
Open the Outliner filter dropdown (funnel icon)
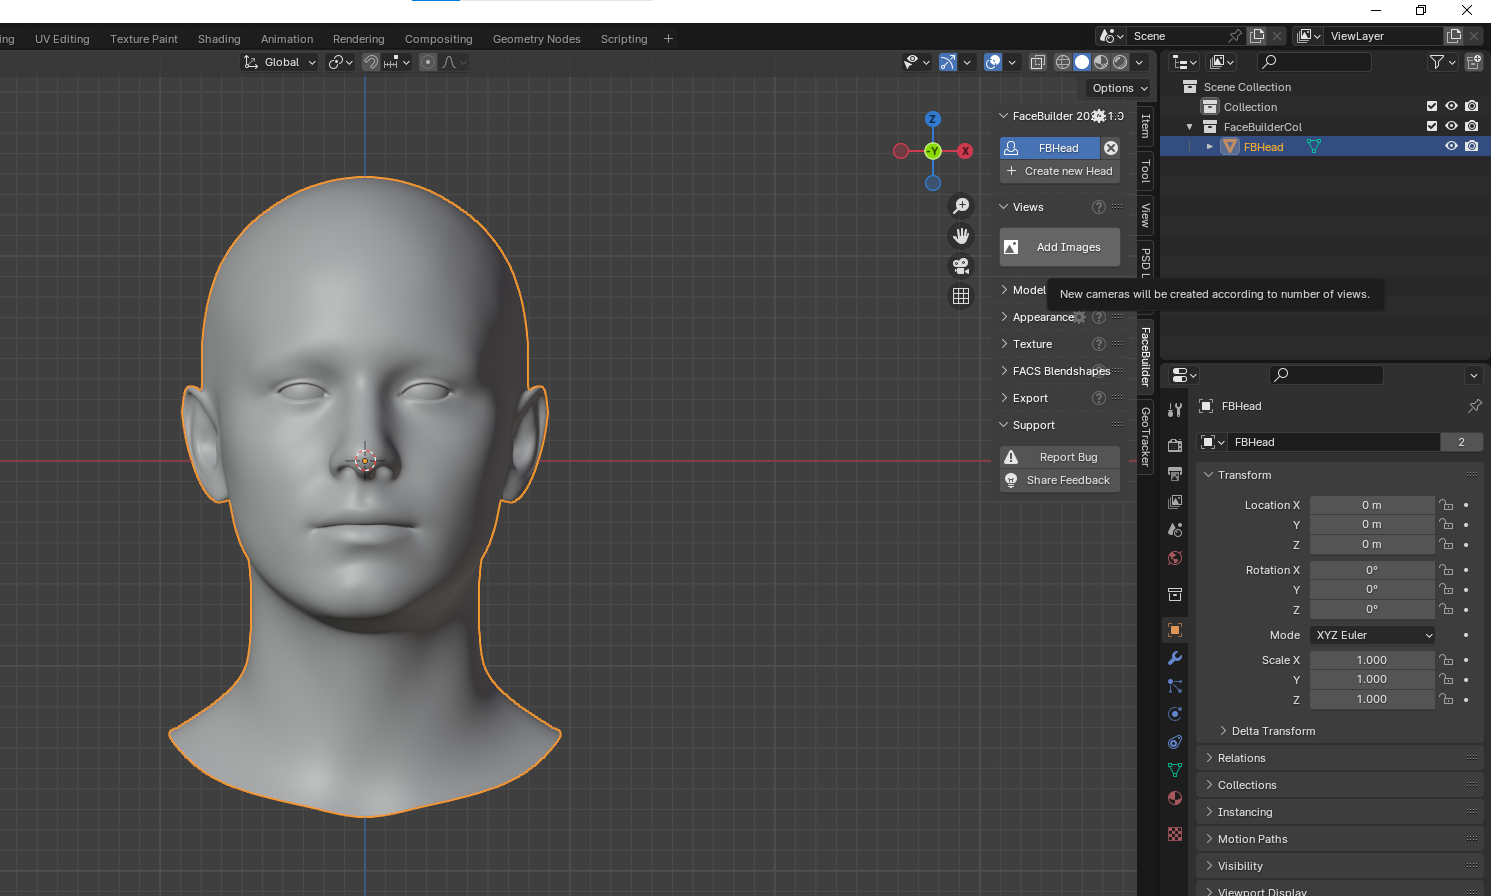point(1442,62)
